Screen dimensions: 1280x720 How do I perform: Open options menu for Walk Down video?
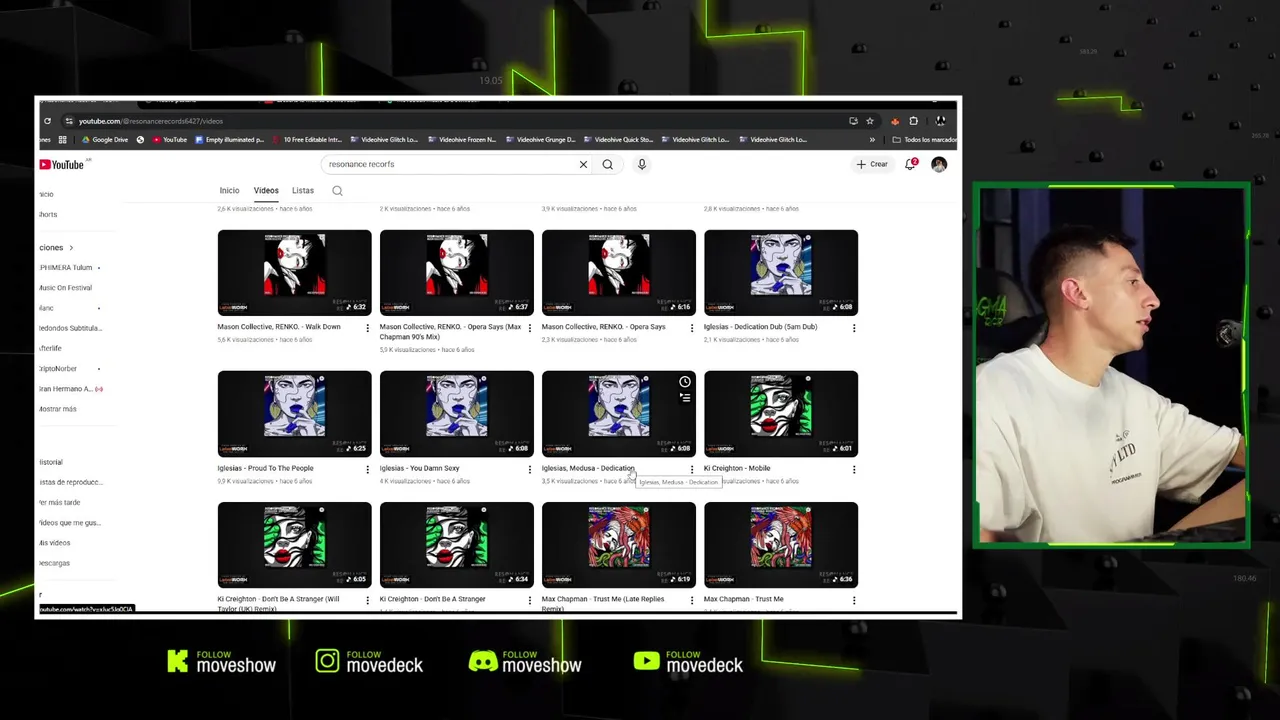pos(367,328)
